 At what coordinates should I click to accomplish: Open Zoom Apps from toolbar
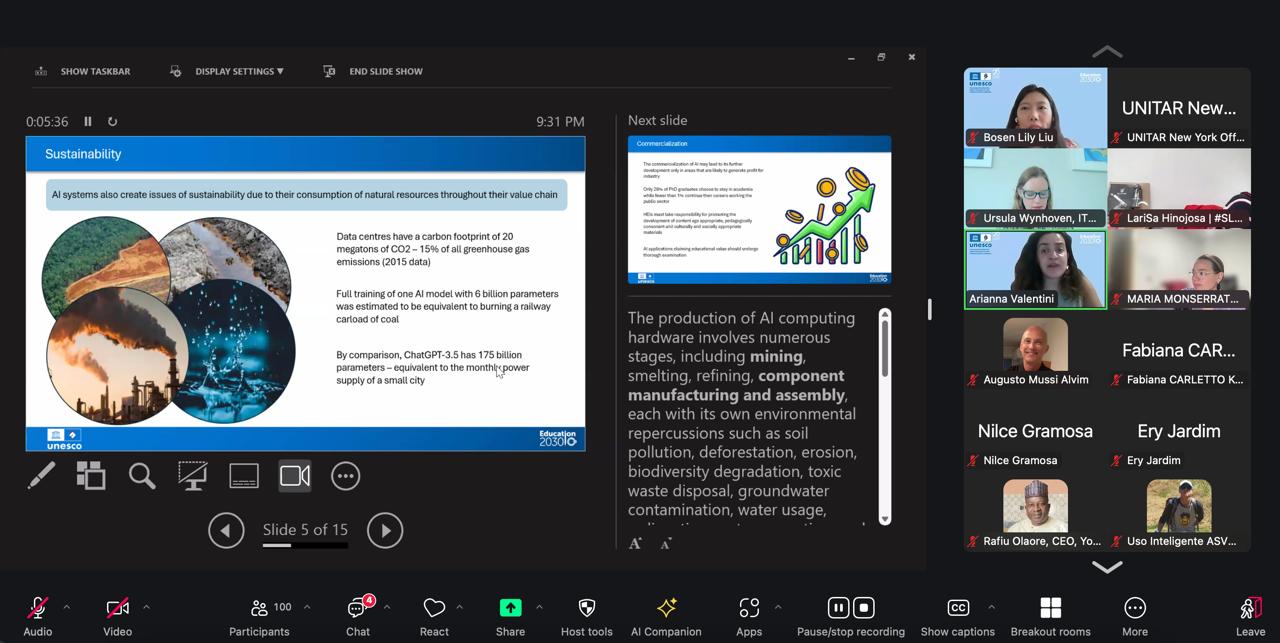coord(749,616)
